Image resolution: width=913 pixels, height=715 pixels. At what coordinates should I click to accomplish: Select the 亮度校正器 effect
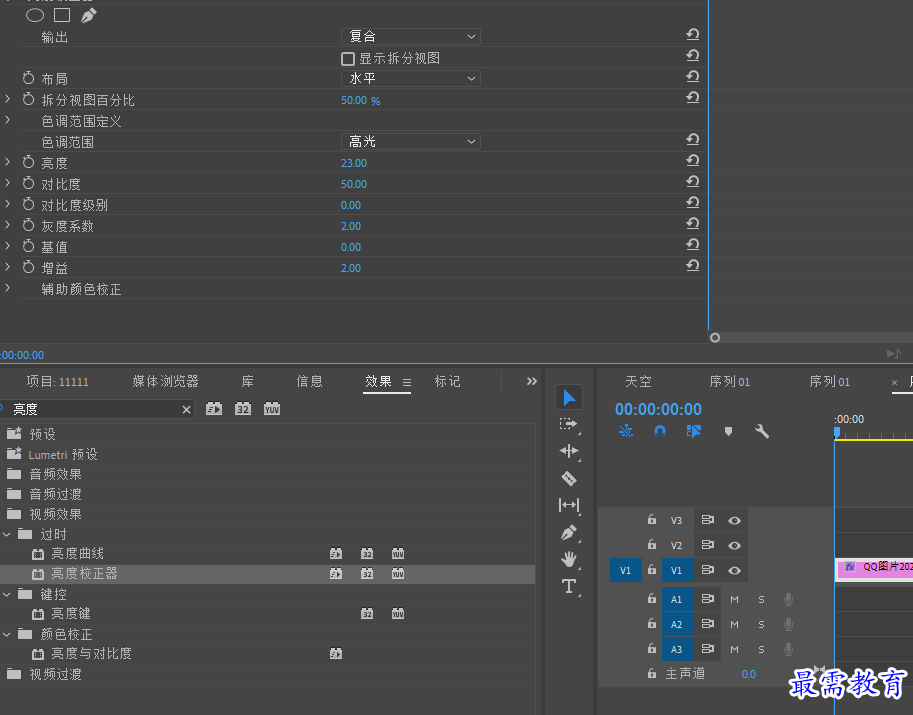tap(84, 574)
